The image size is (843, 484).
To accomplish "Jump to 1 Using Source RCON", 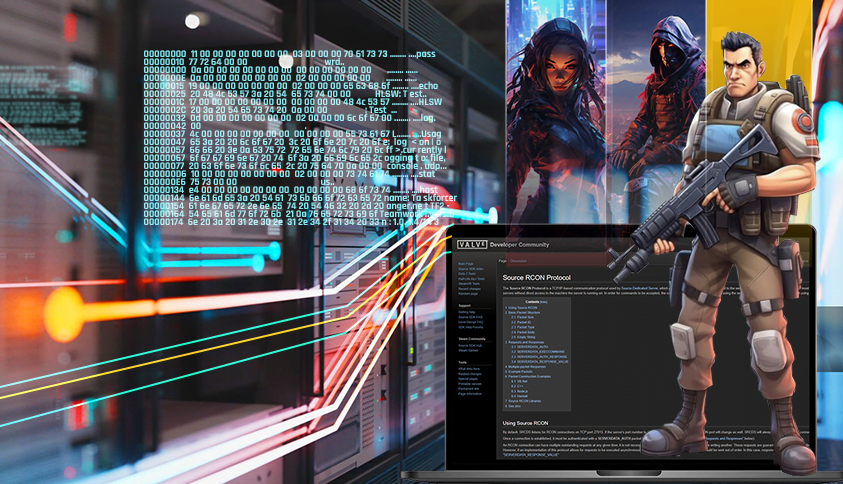I will (x=521, y=308).
